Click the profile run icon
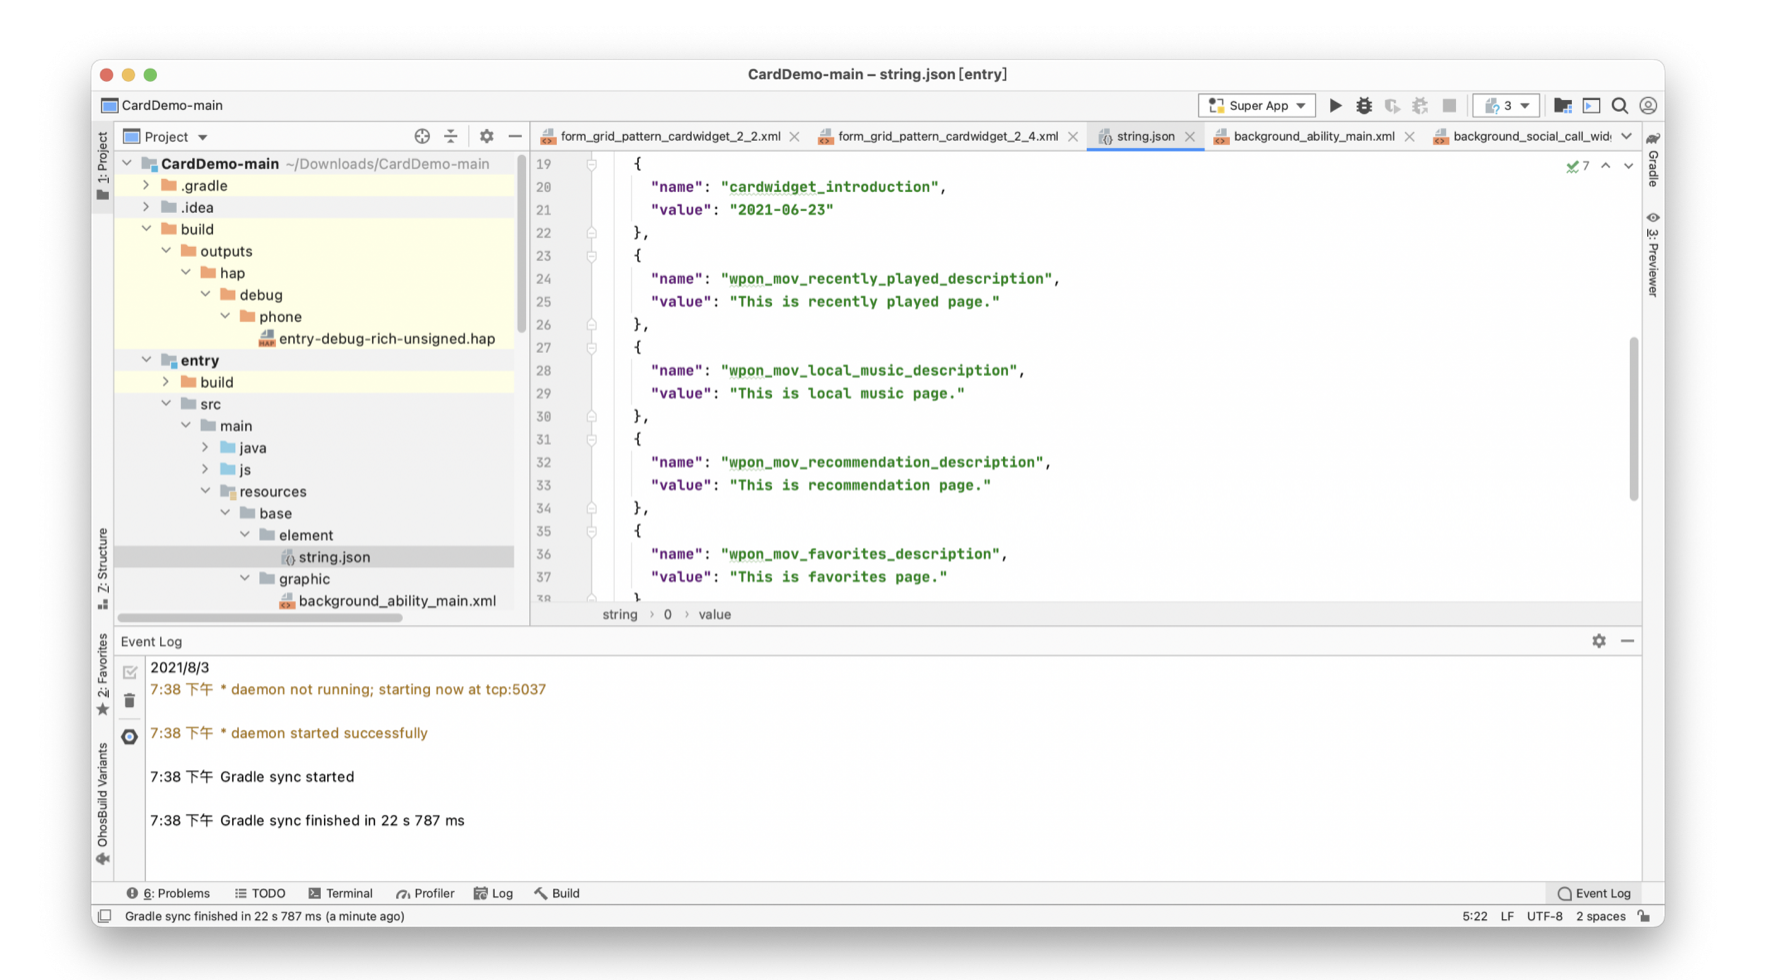Screen dimensions: 1776x980 [x=1392, y=105]
